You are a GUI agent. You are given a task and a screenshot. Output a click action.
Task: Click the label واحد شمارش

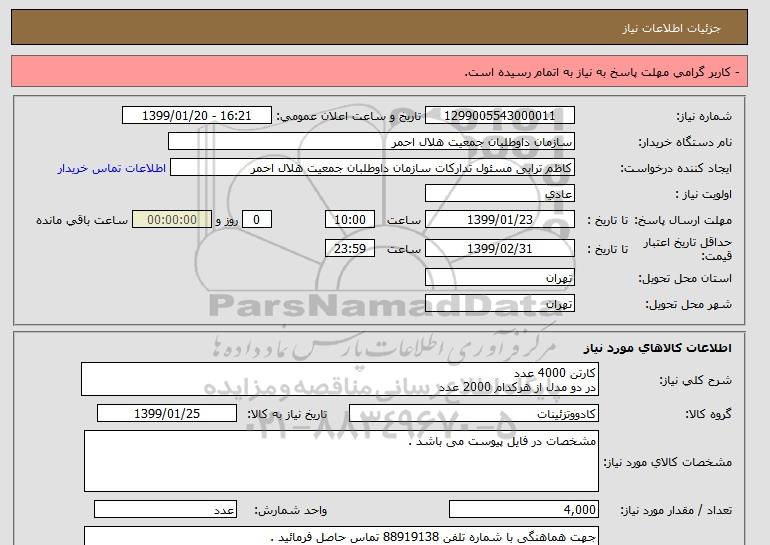click(291, 511)
